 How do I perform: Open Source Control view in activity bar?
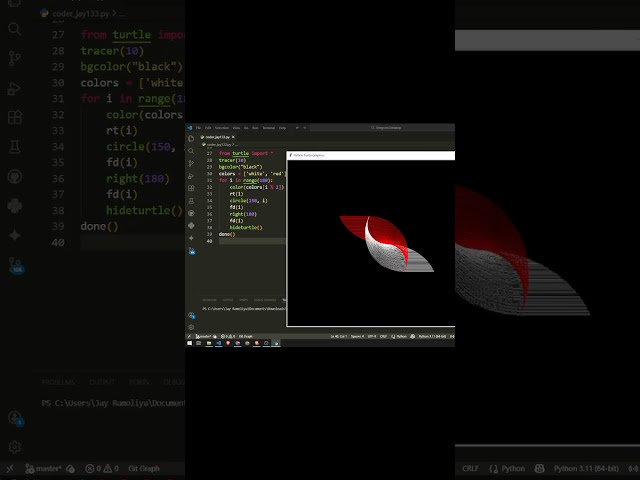[191, 164]
